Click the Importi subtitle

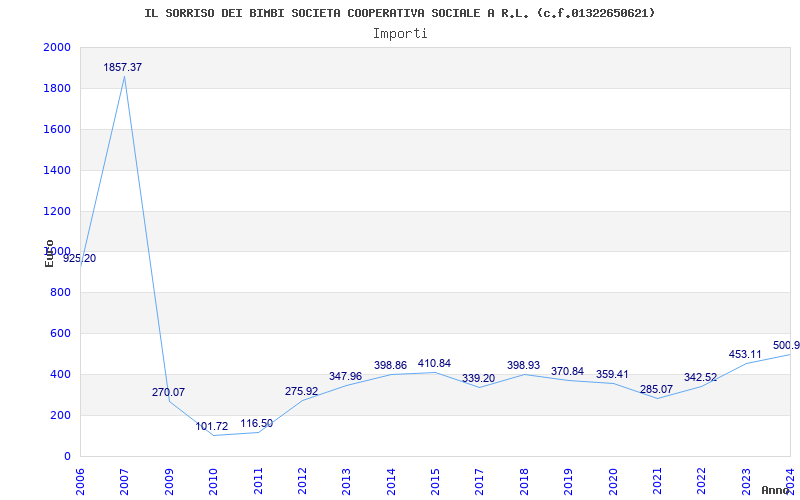(400, 33)
